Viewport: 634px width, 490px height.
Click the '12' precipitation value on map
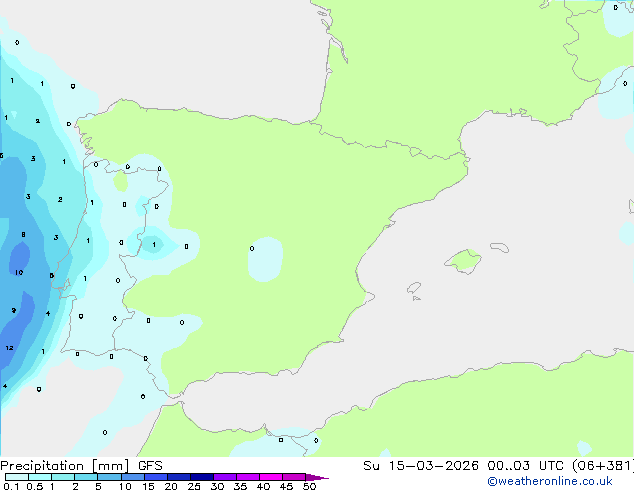tap(10, 348)
